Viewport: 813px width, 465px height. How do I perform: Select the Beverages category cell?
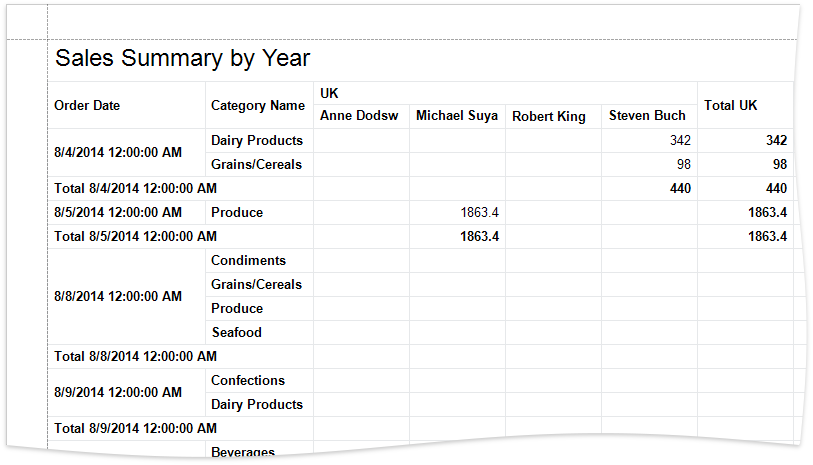click(x=243, y=452)
